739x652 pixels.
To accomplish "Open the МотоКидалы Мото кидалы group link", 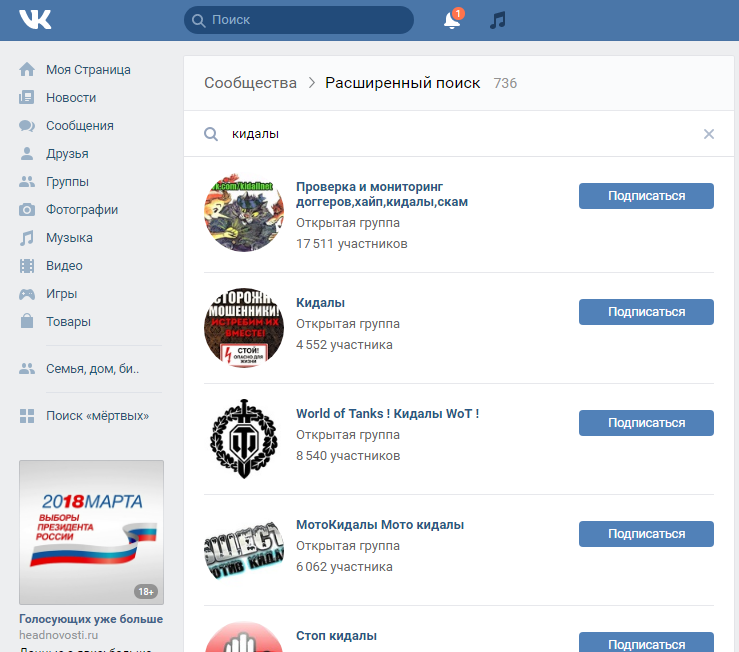I will pos(379,525).
